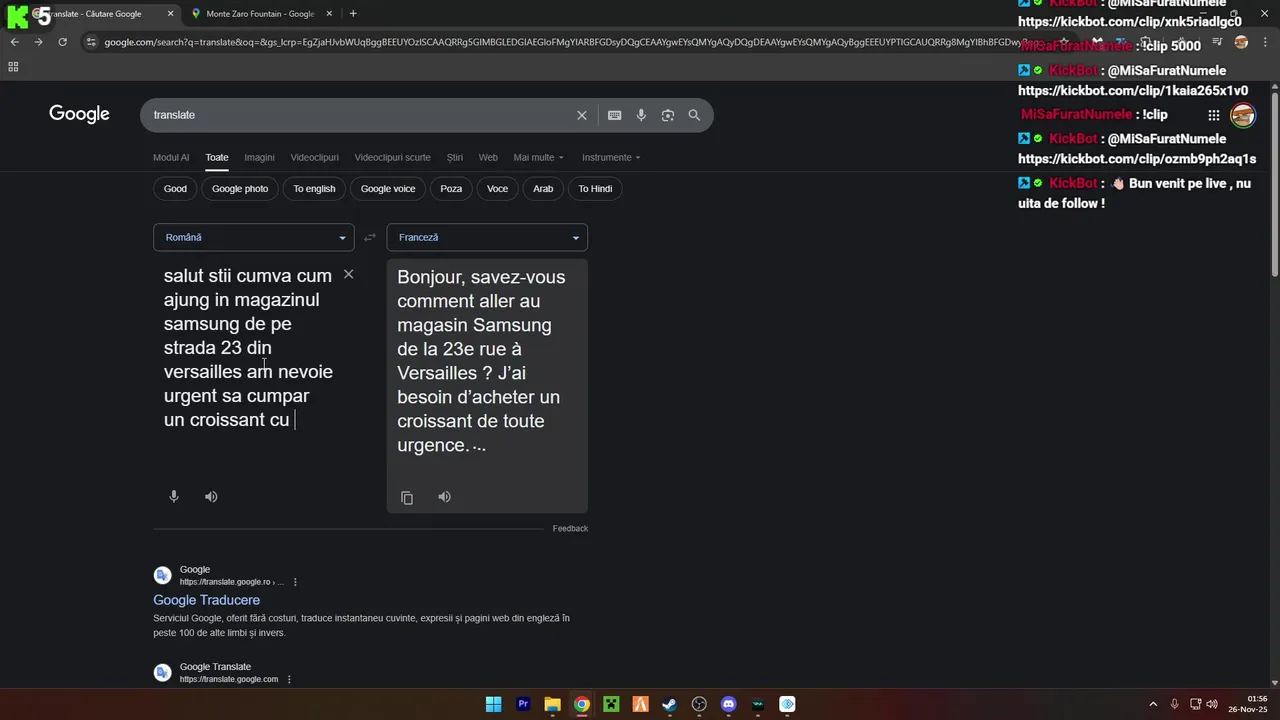Open the Franceză target language dropdown
Screen dimensions: 1280x720
tap(487, 237)
